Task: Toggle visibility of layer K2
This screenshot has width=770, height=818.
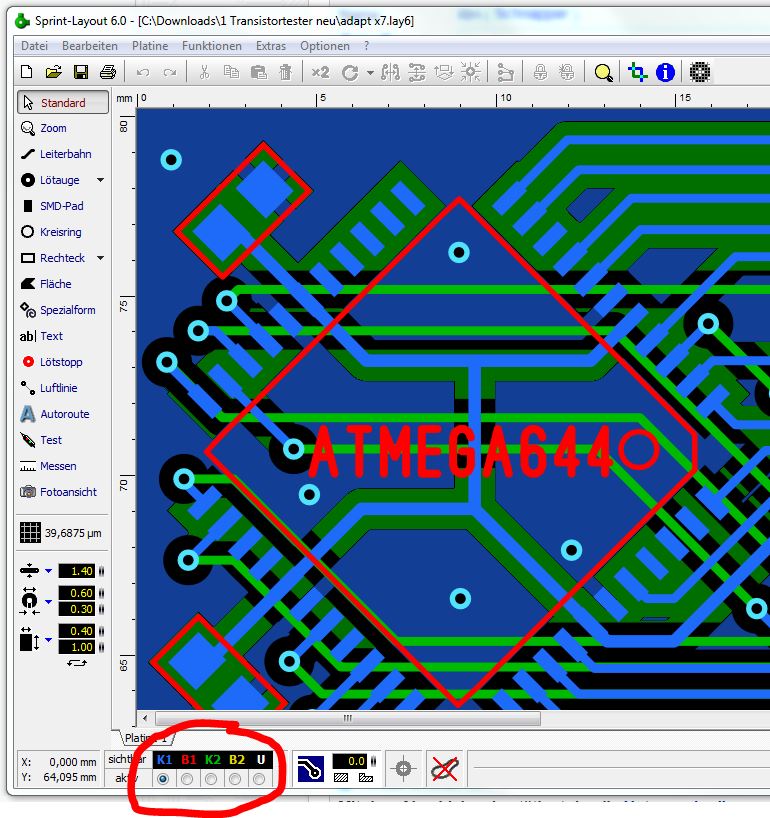Action: pos(212,760)
